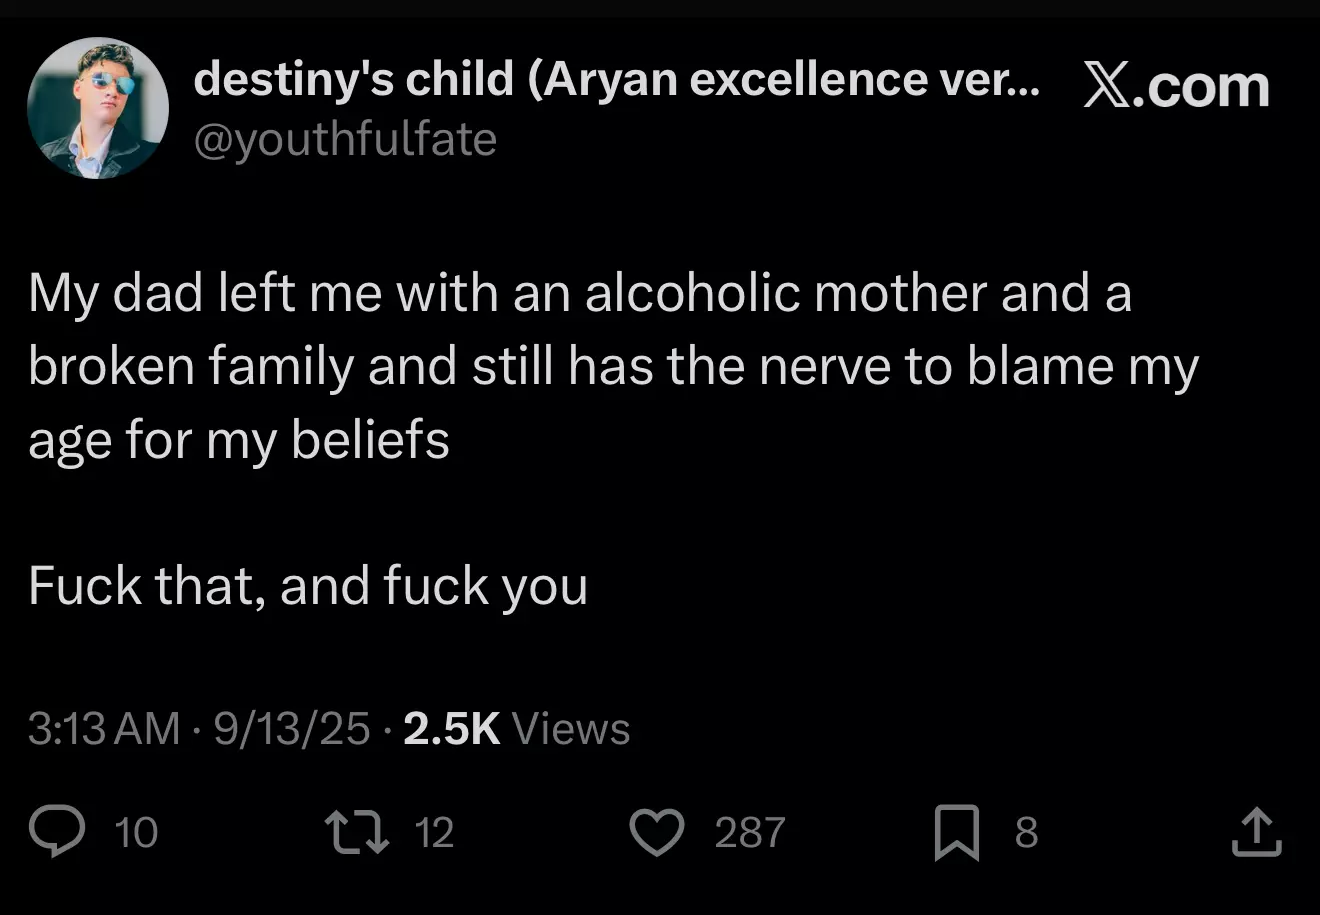Click the X.com logo
This screenshot has height=915, width=1320.
coord(1177,86)
